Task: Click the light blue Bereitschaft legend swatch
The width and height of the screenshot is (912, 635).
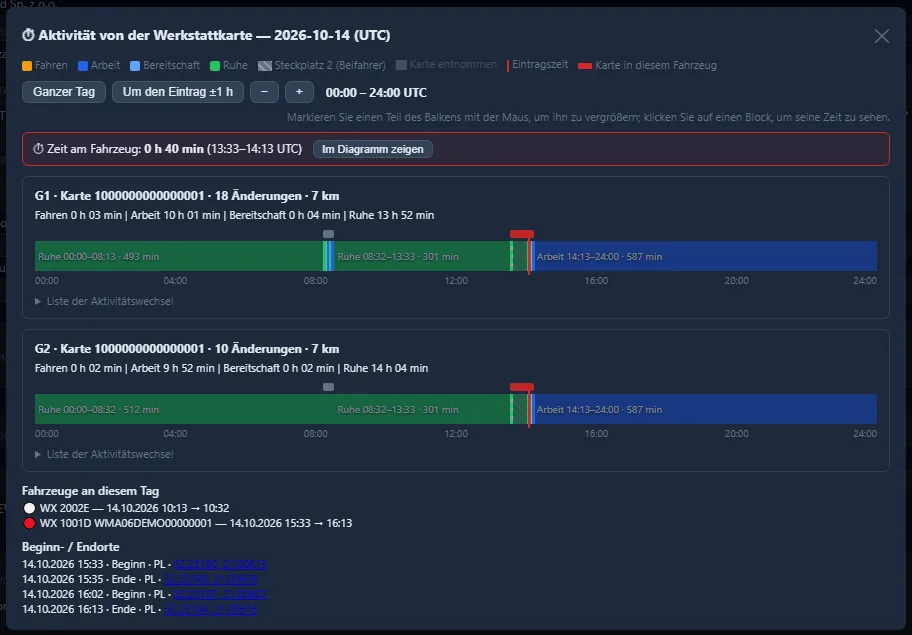Action: click(135, 66)
